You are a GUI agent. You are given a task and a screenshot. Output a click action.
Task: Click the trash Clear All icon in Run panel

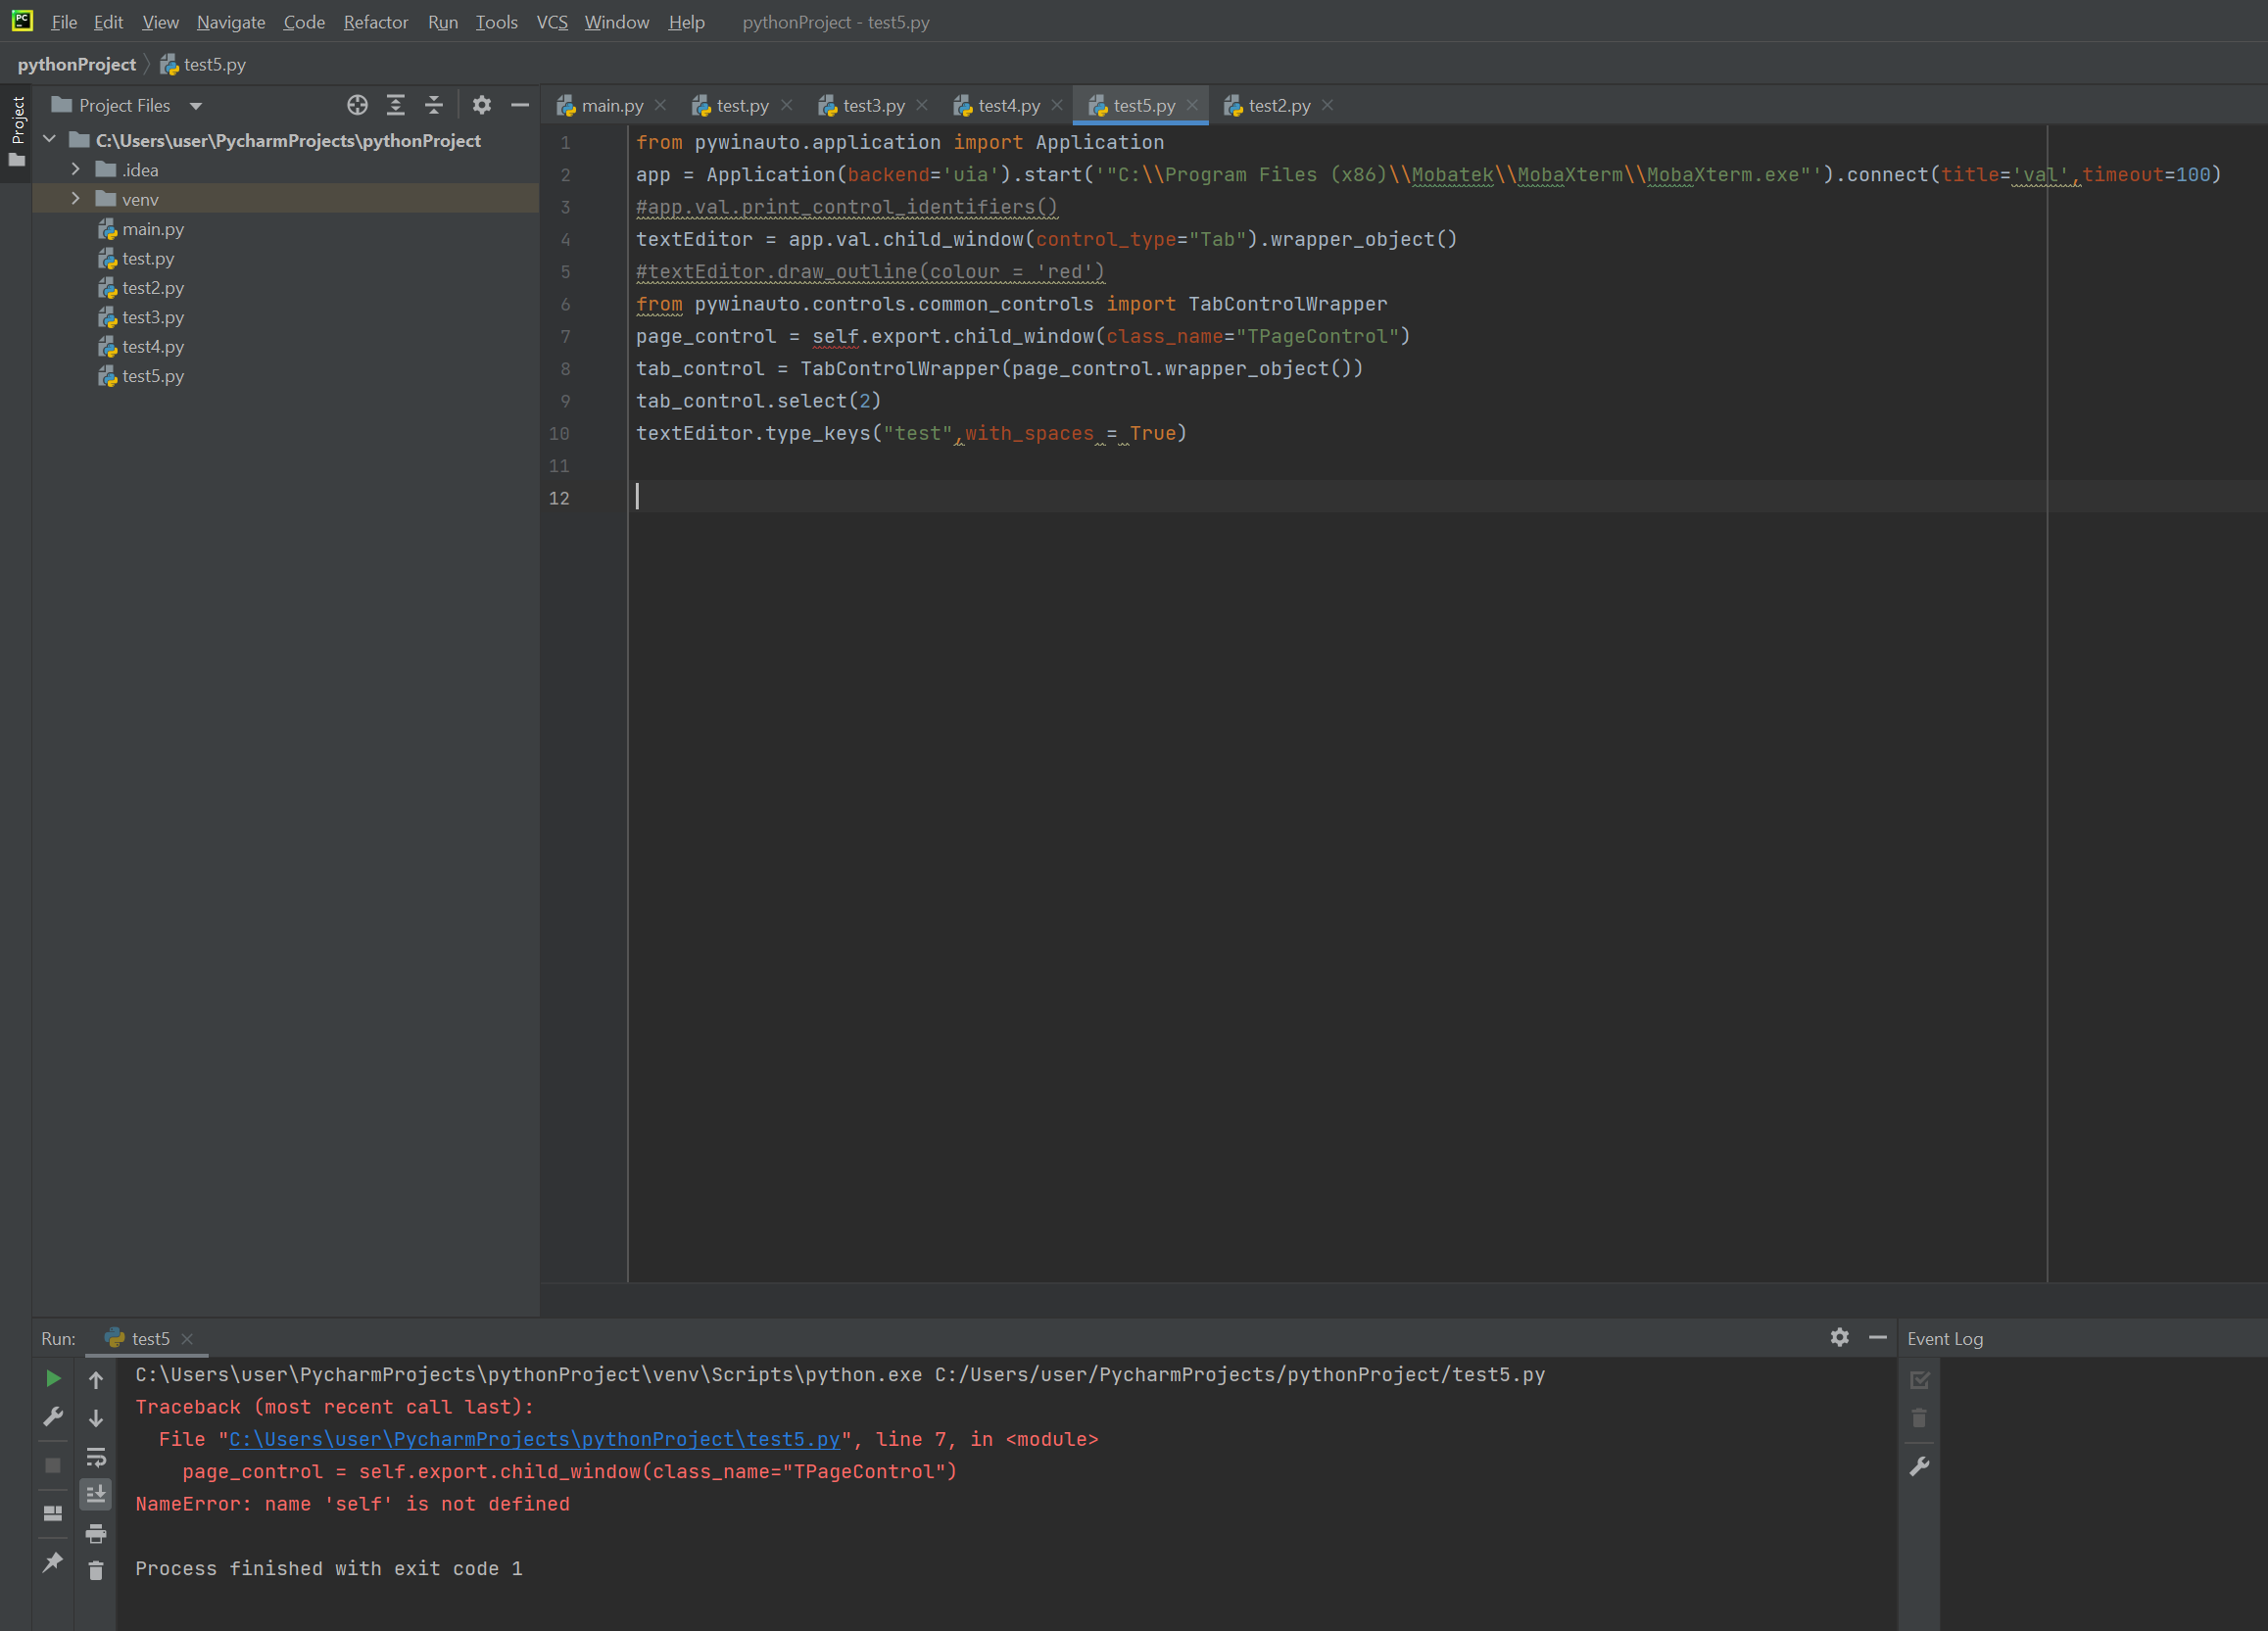[x=96, y=1571]
